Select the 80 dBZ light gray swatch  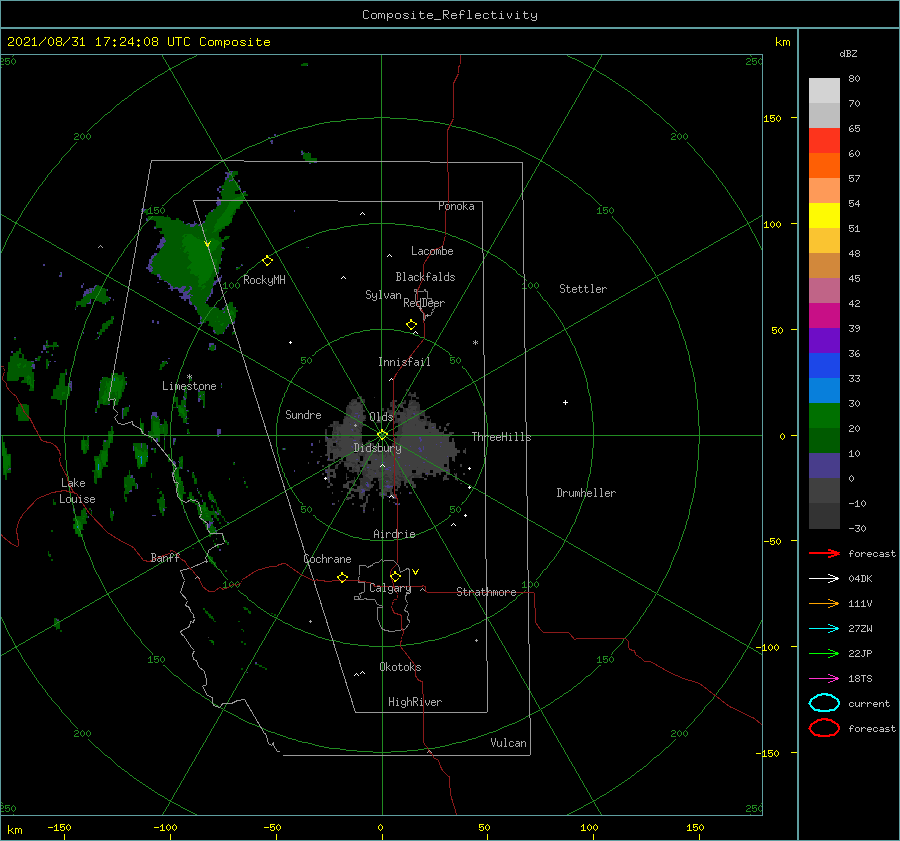click(824, 91)
